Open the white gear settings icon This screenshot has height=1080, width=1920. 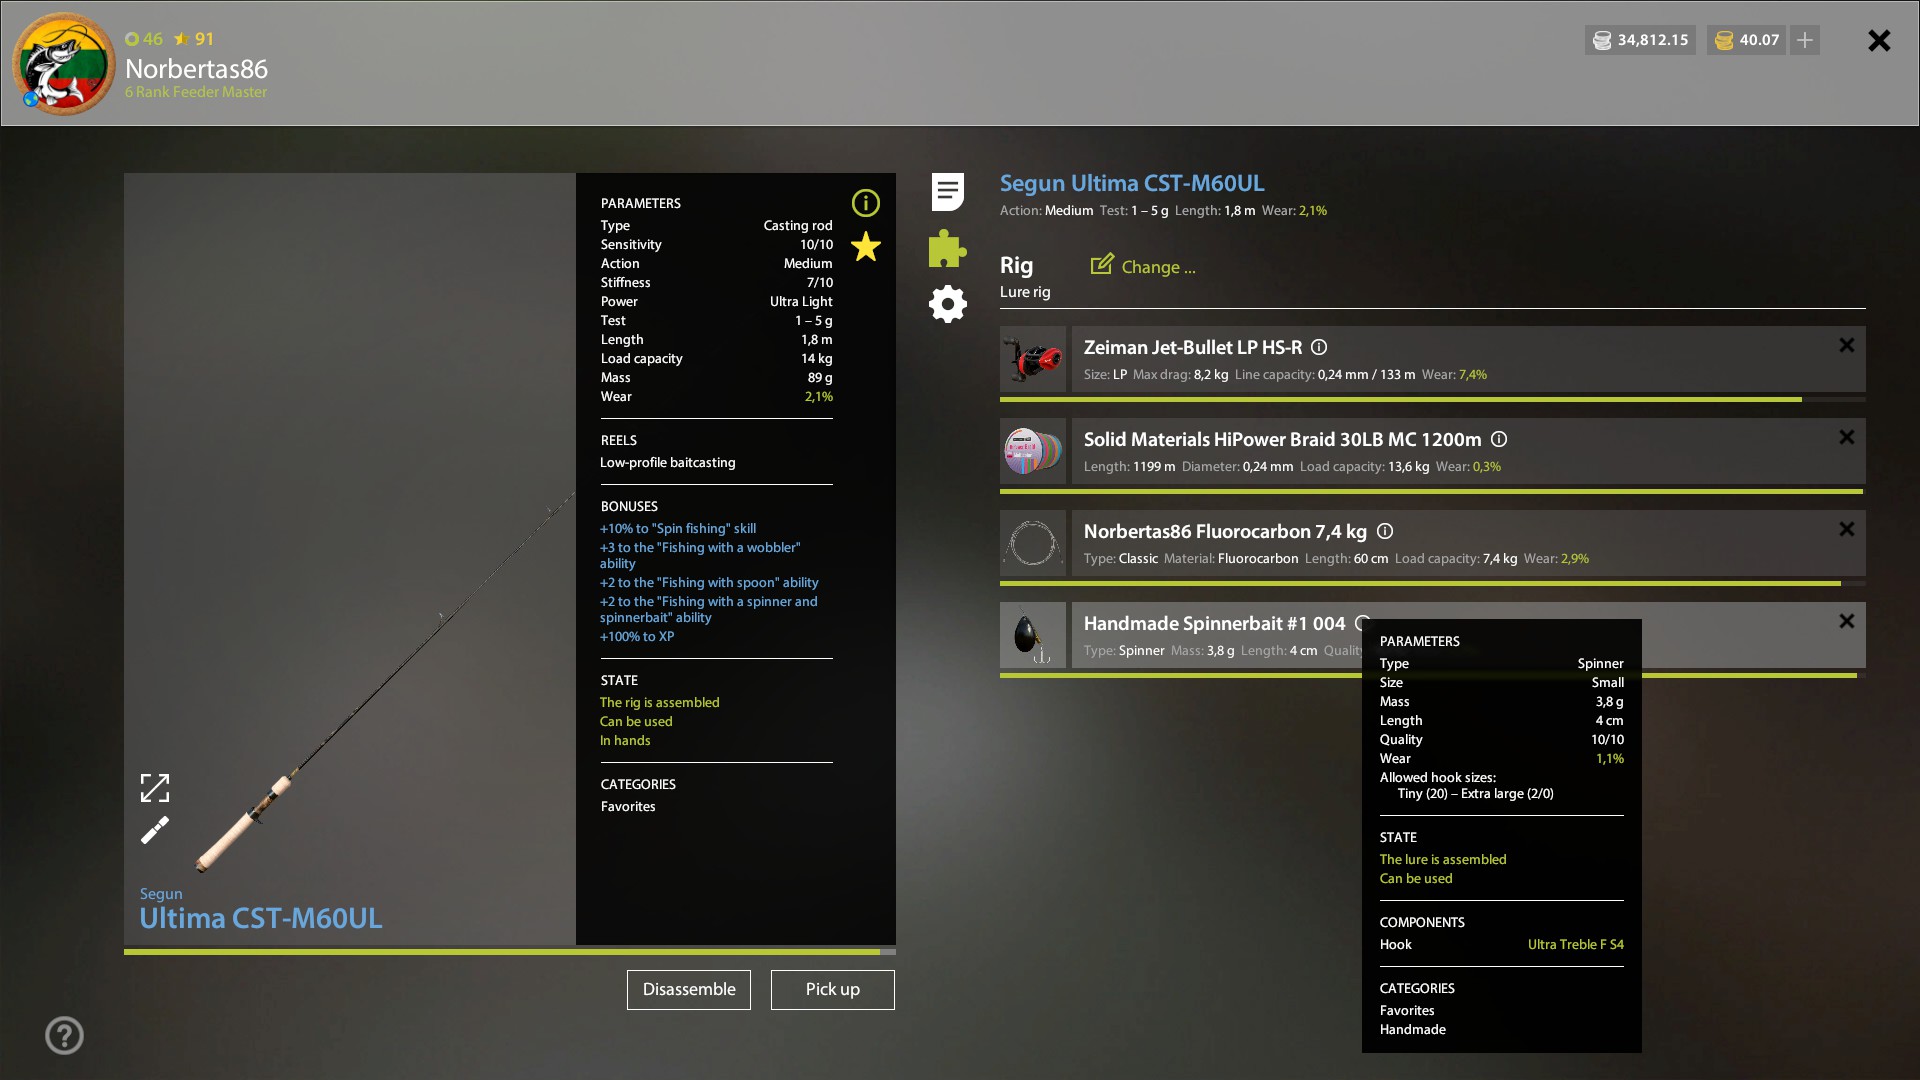tap(947, 304)
